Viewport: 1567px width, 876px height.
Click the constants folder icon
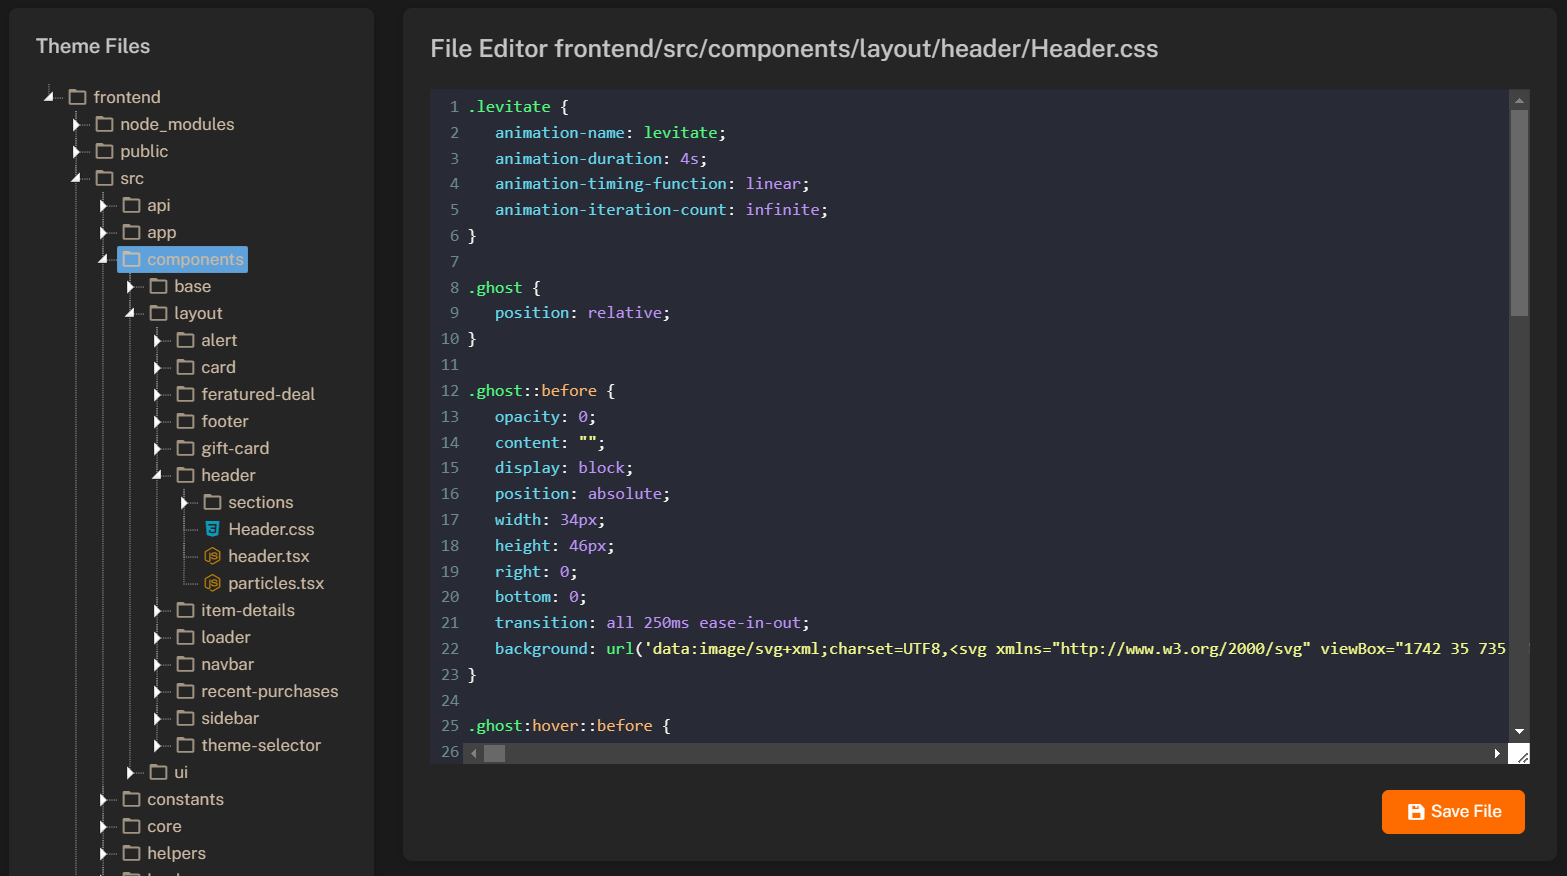click(x=131, y=799)
